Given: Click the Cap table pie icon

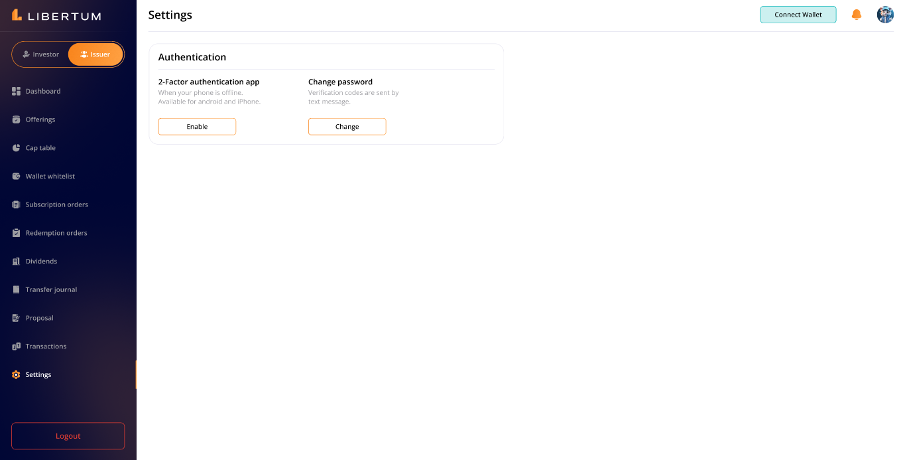Looking at the screenshot, I should (16, 148).
